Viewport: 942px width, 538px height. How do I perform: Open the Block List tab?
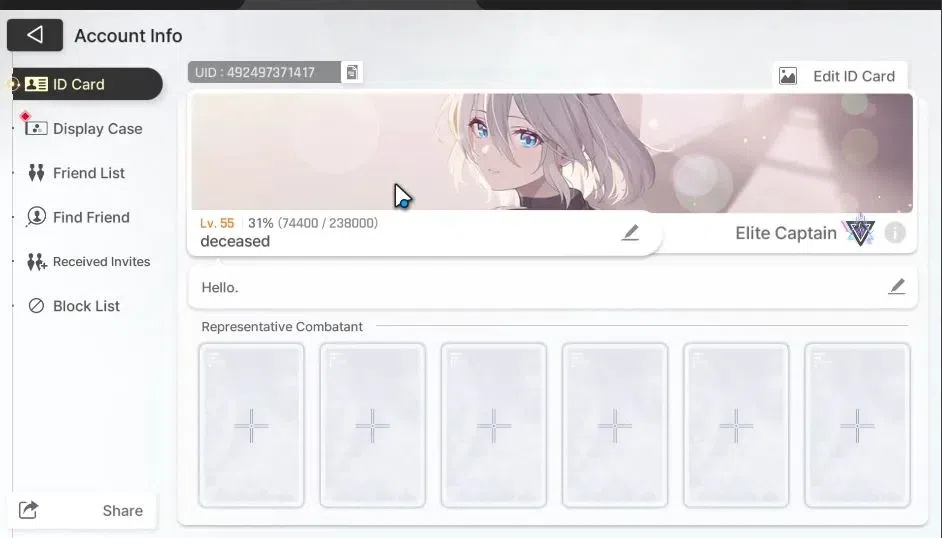click(74, 306)
